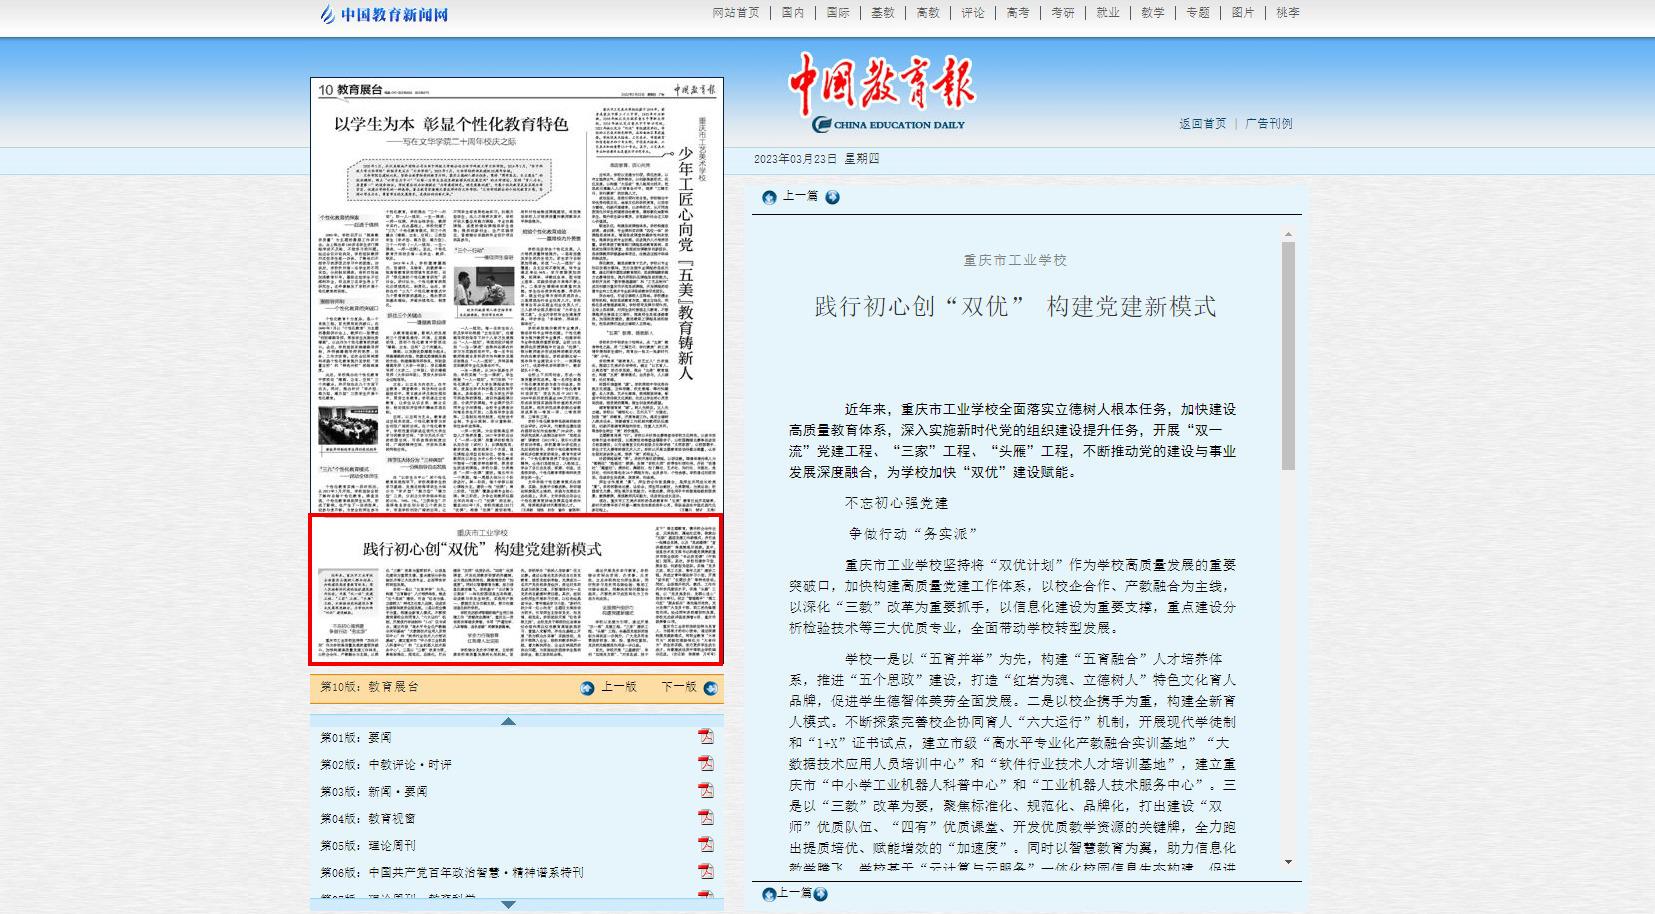Open the 高考 menu item
Screen dimensions: 1655x914
[1018, 13]
